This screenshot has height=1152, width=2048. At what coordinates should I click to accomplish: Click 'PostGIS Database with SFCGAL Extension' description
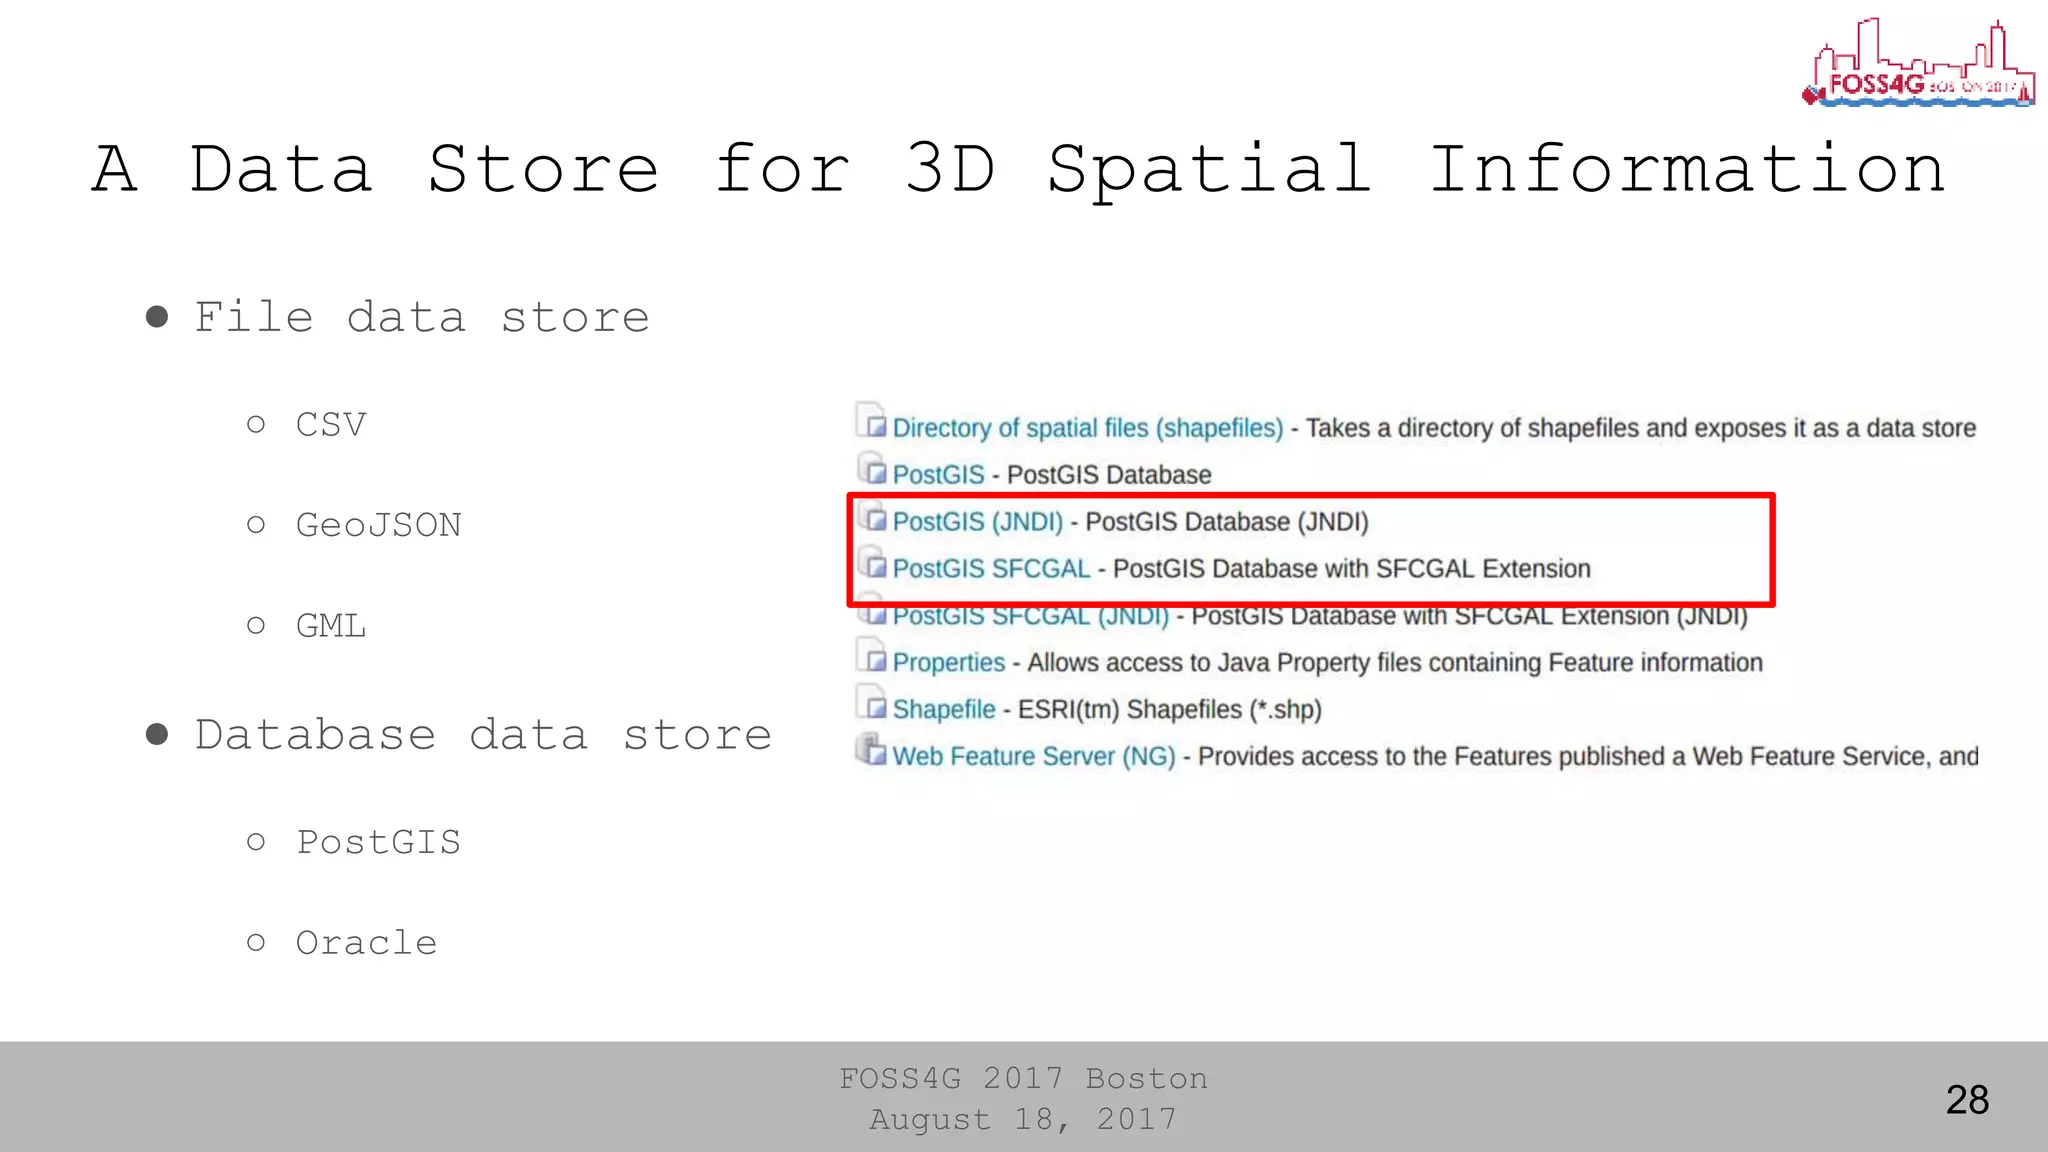[1352, 569]
